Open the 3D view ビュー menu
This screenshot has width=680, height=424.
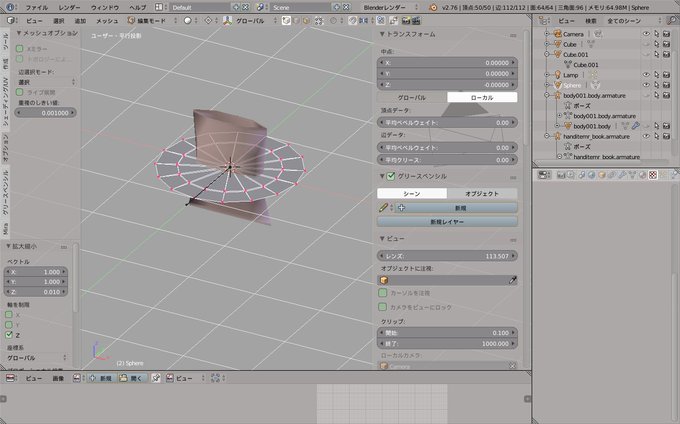(34, 21)
